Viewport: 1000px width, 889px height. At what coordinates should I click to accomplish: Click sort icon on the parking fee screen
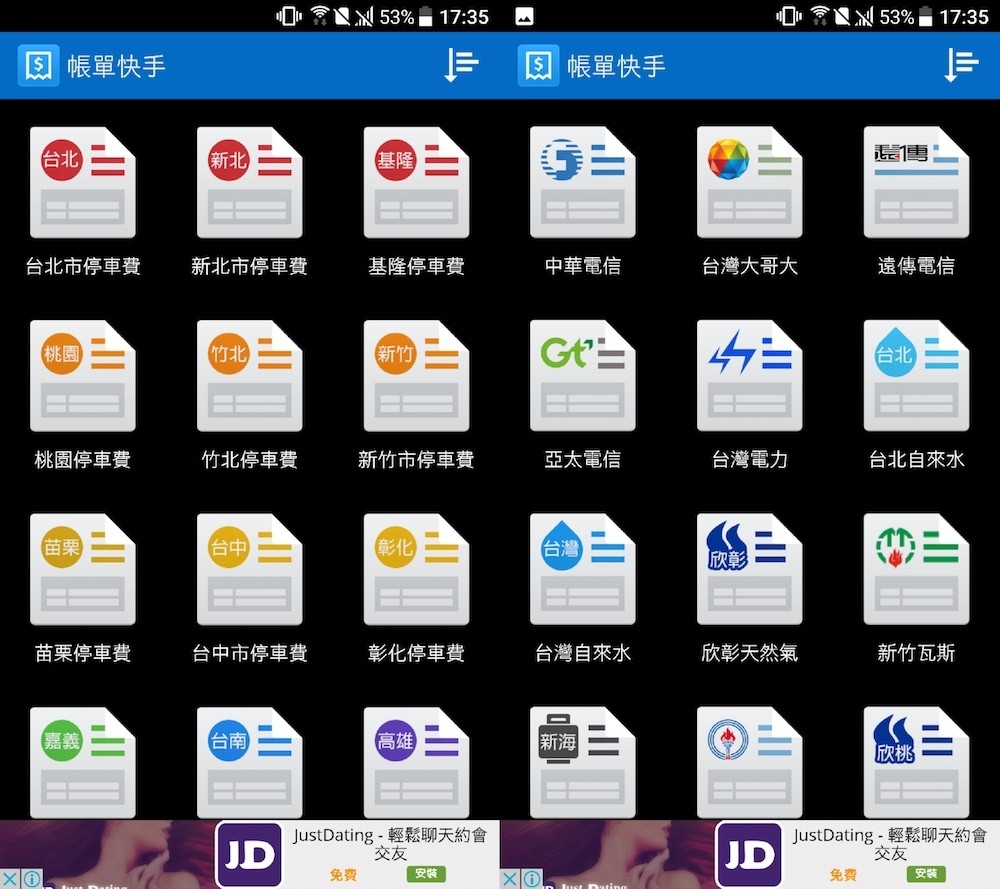click(x=461, y=66)
